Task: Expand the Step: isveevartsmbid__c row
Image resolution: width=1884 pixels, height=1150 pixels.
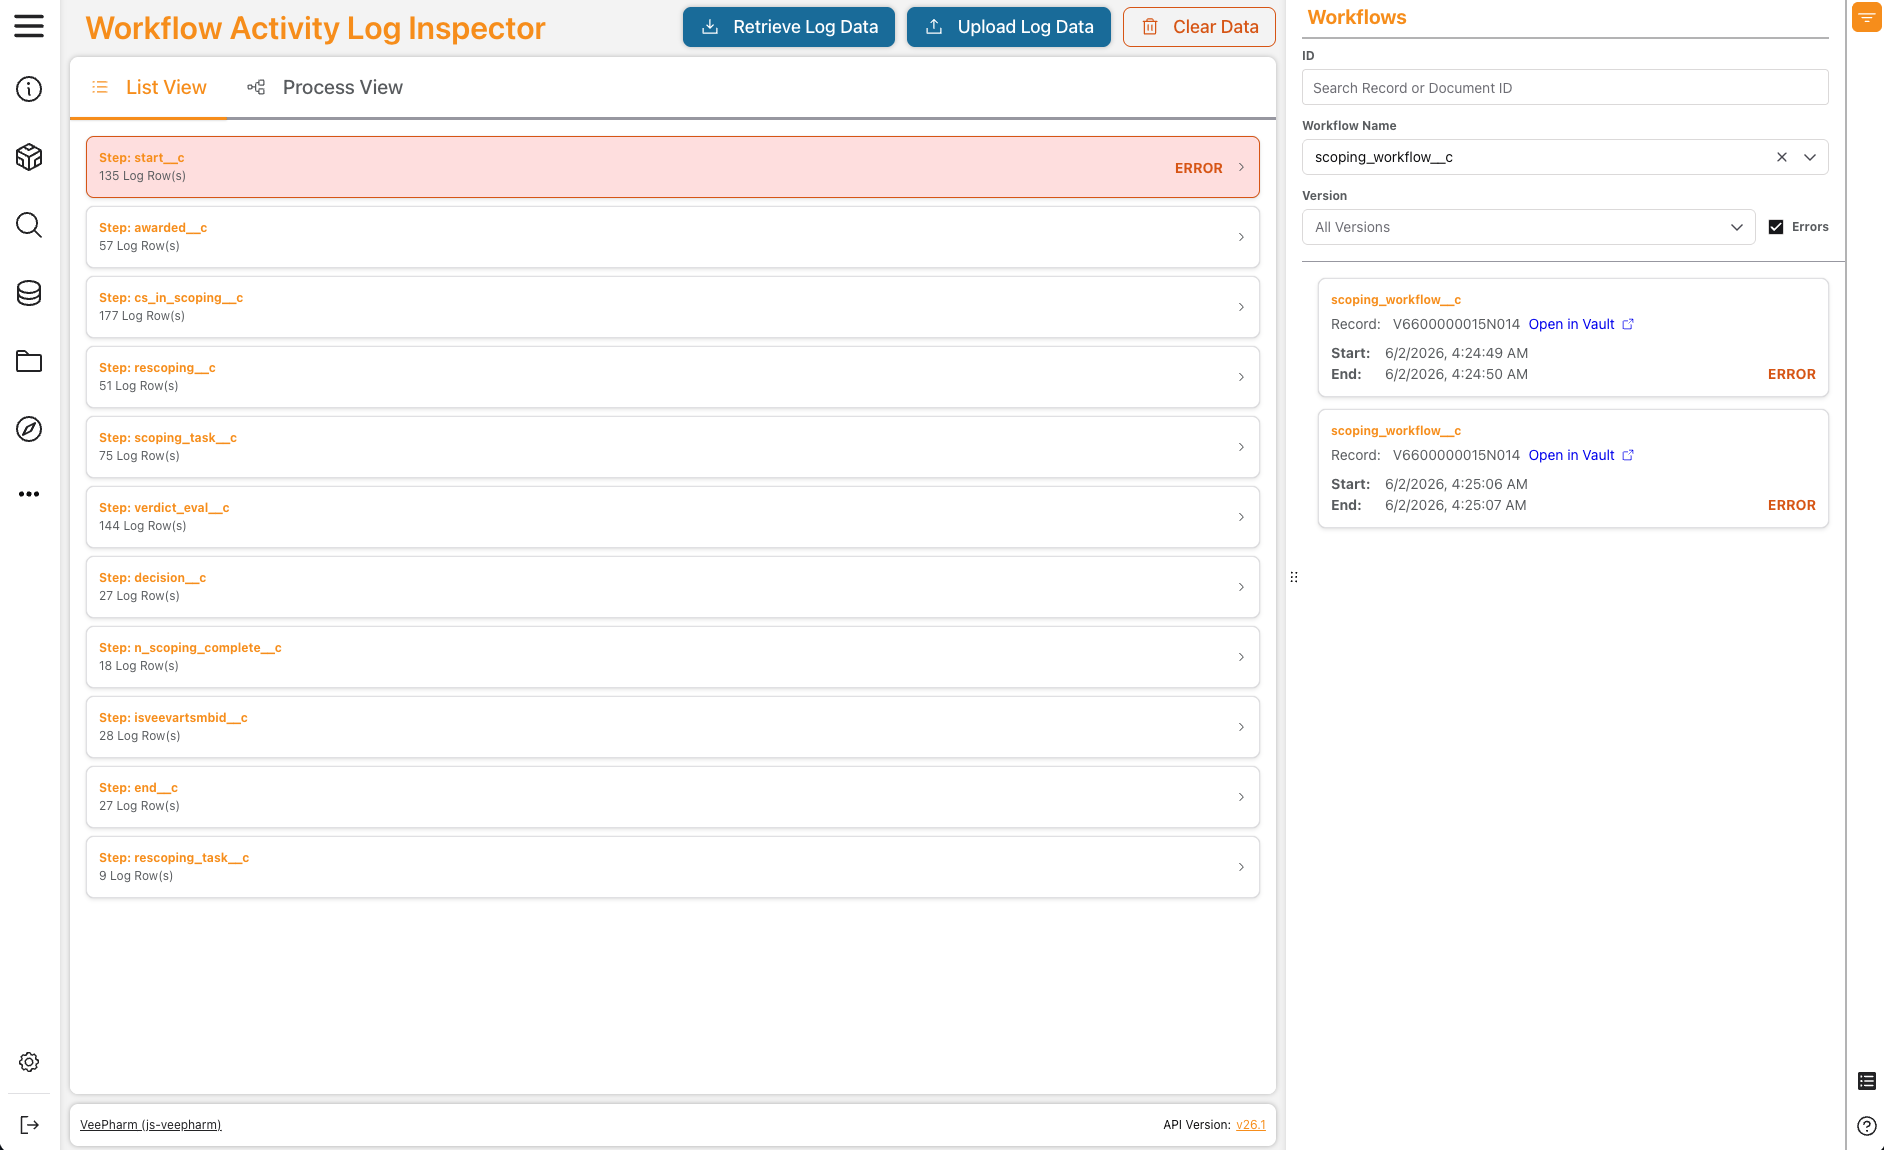Action: pos(672,727)
